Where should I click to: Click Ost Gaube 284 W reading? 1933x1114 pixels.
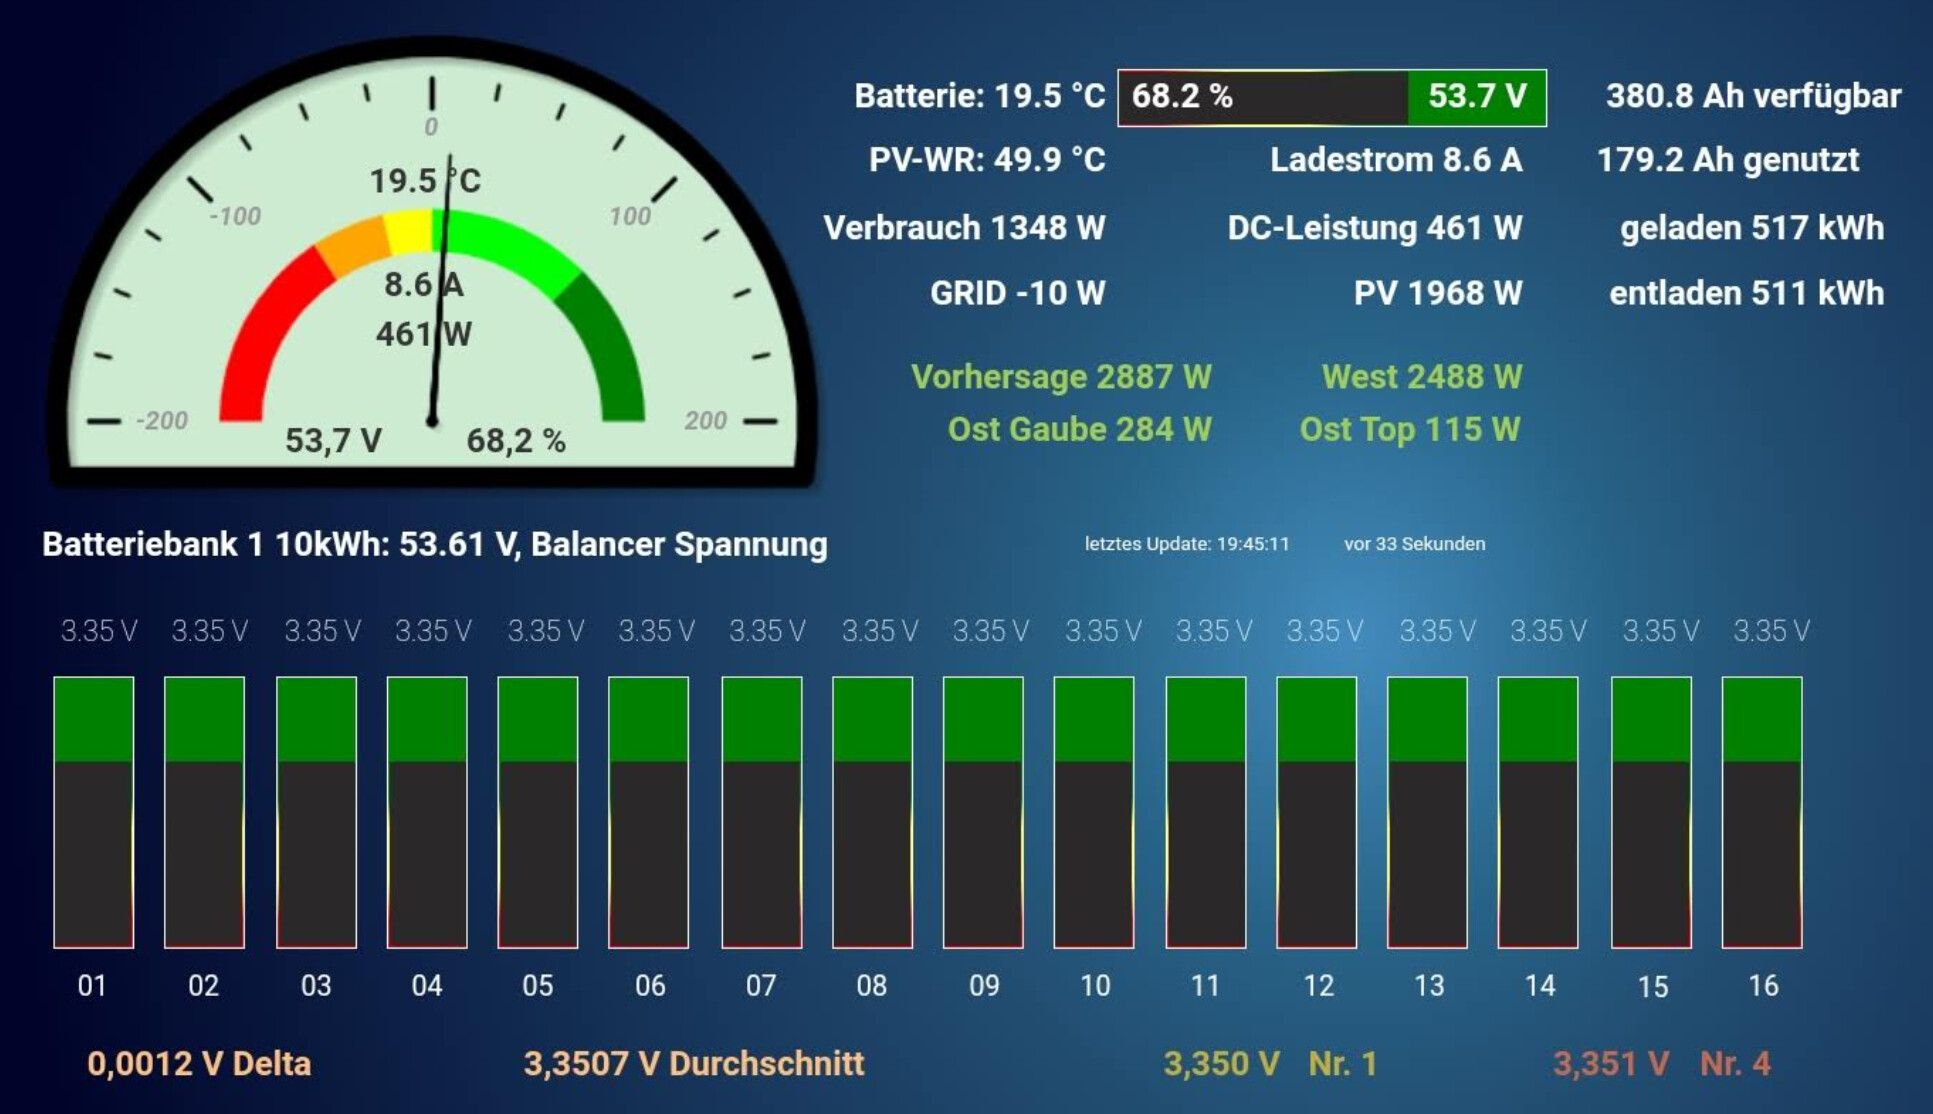pos(1079,429)
